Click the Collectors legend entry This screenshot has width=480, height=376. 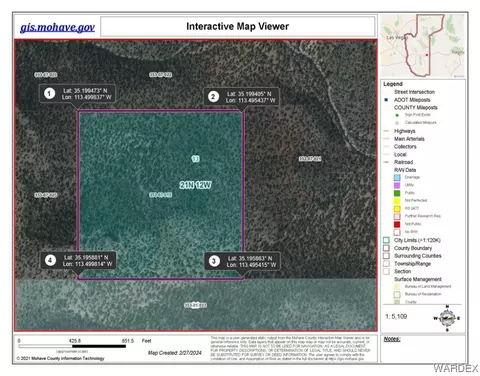pyautogui.click(x=405, y=146)
